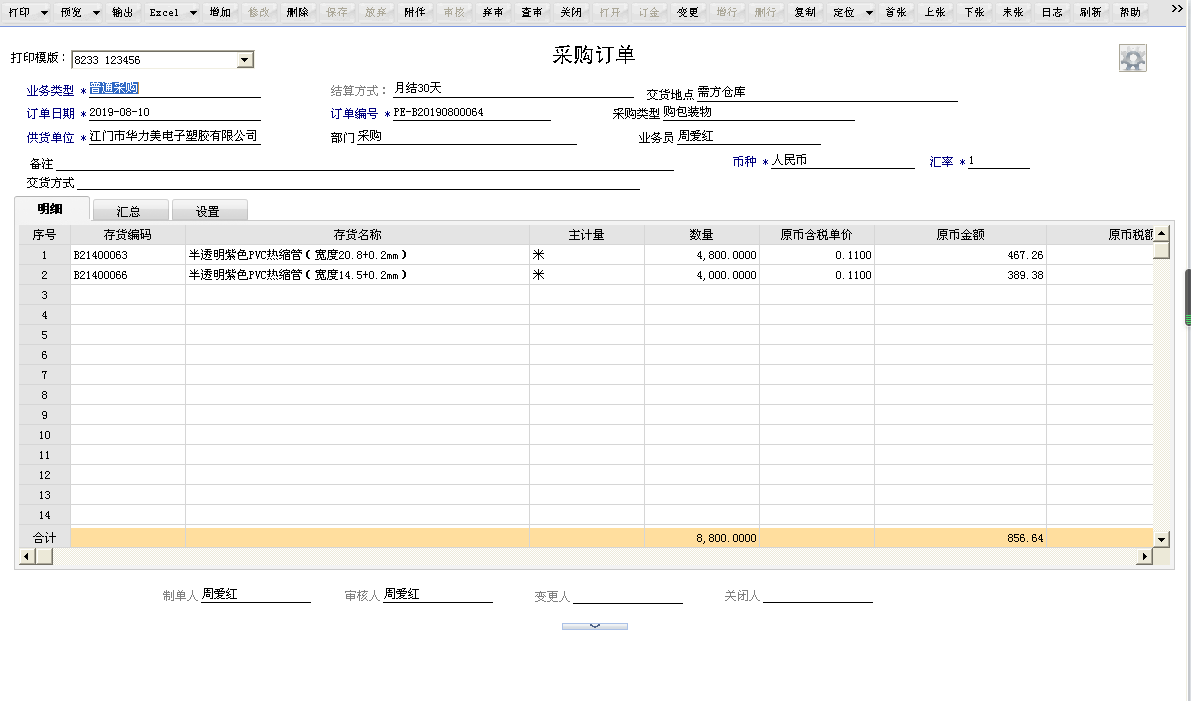Open 帮助 help
1191x701 pixels.
click(x=1130, y=12)
